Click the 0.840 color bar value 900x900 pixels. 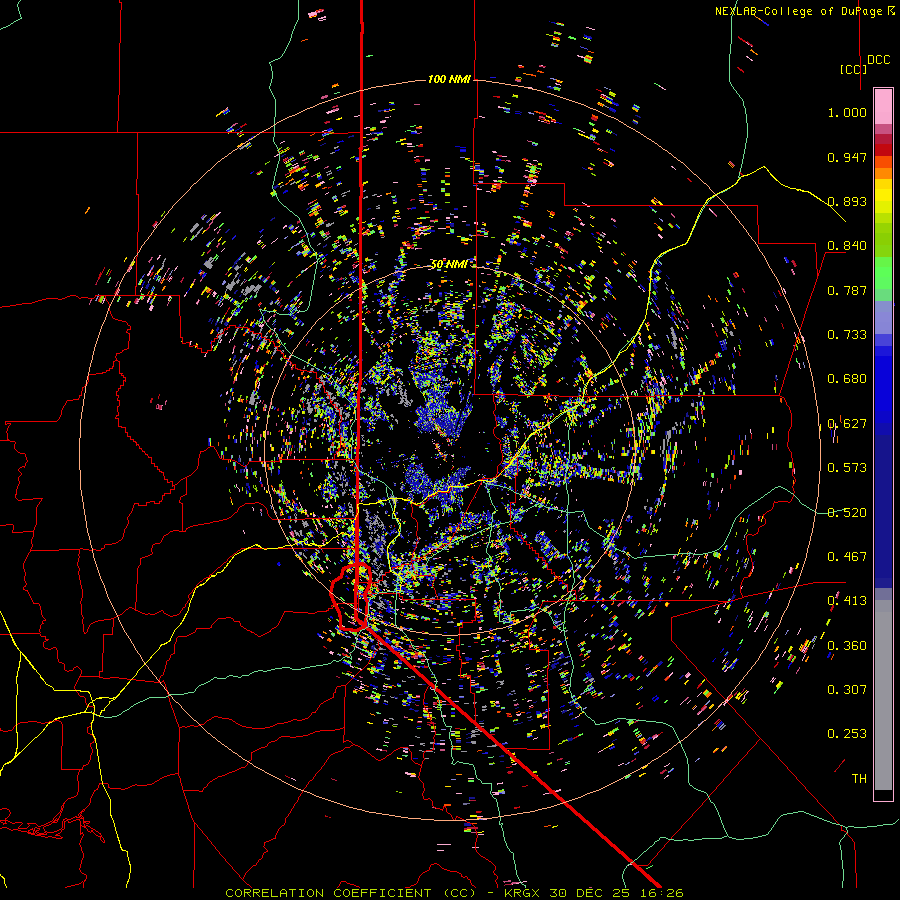(x=847, y=246)
